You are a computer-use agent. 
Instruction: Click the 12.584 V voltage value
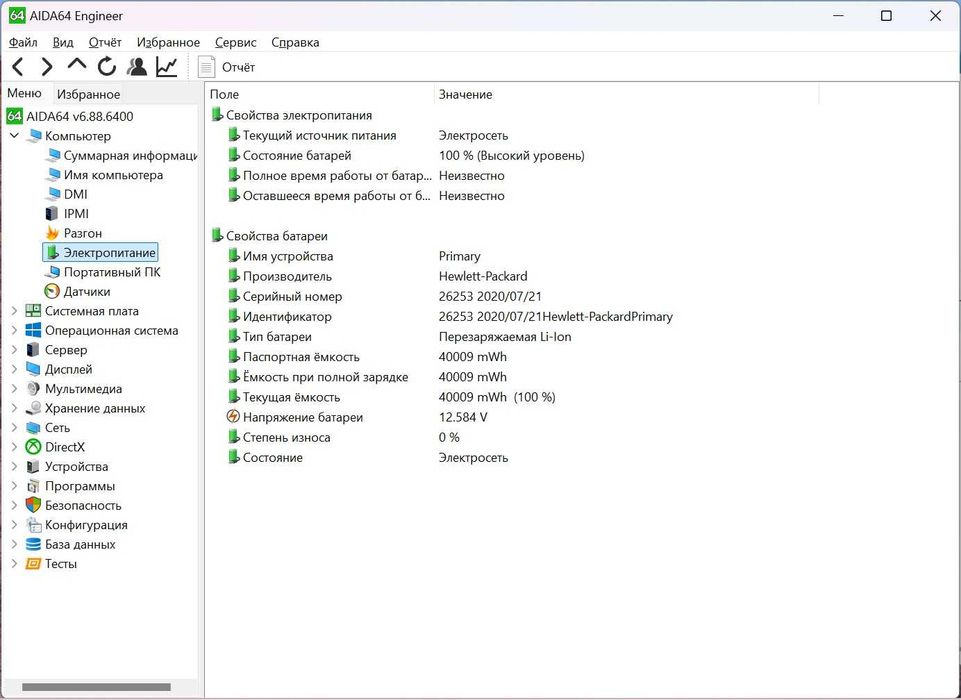click(463, 417)
